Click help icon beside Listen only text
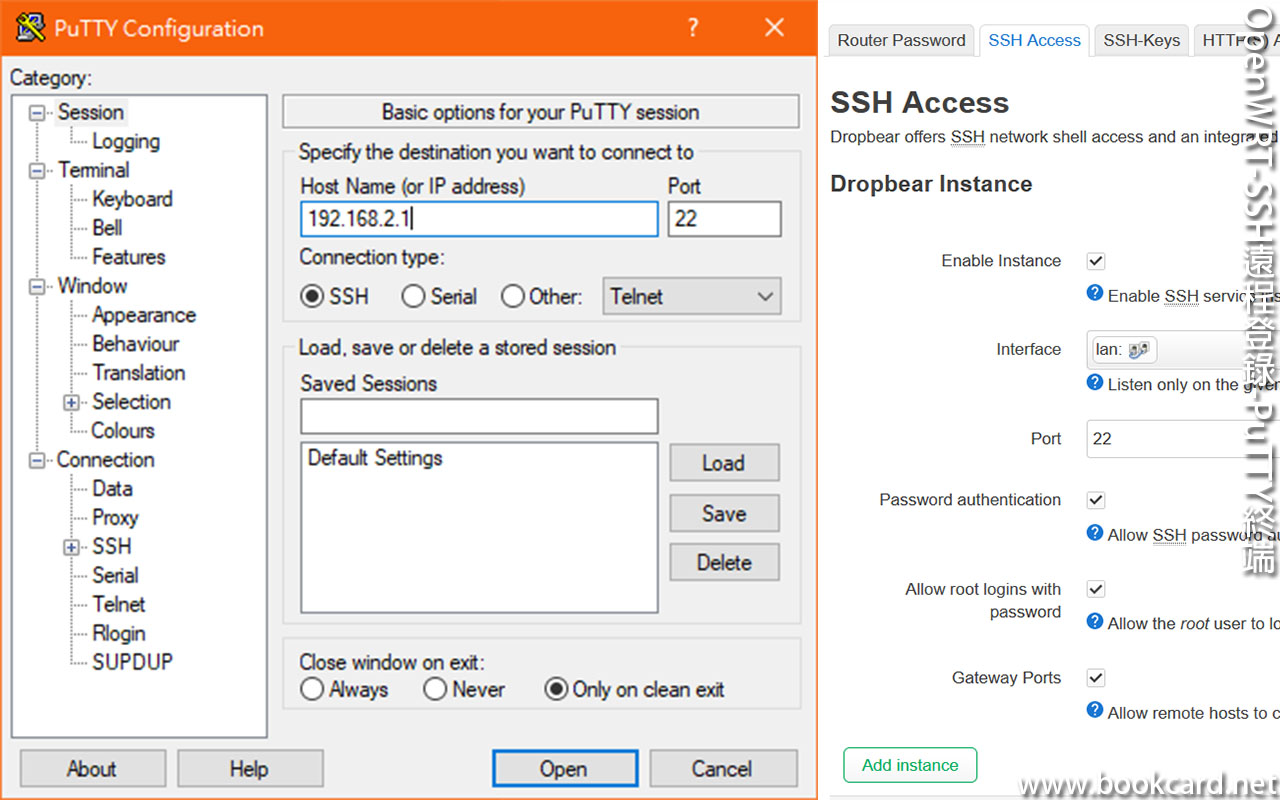The image size is (1280, 800). [x=1095, y=383]
